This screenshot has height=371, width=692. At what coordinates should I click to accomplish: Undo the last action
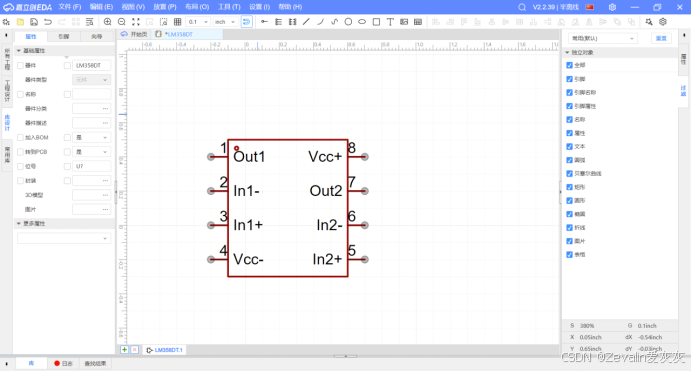click(48, 22)
